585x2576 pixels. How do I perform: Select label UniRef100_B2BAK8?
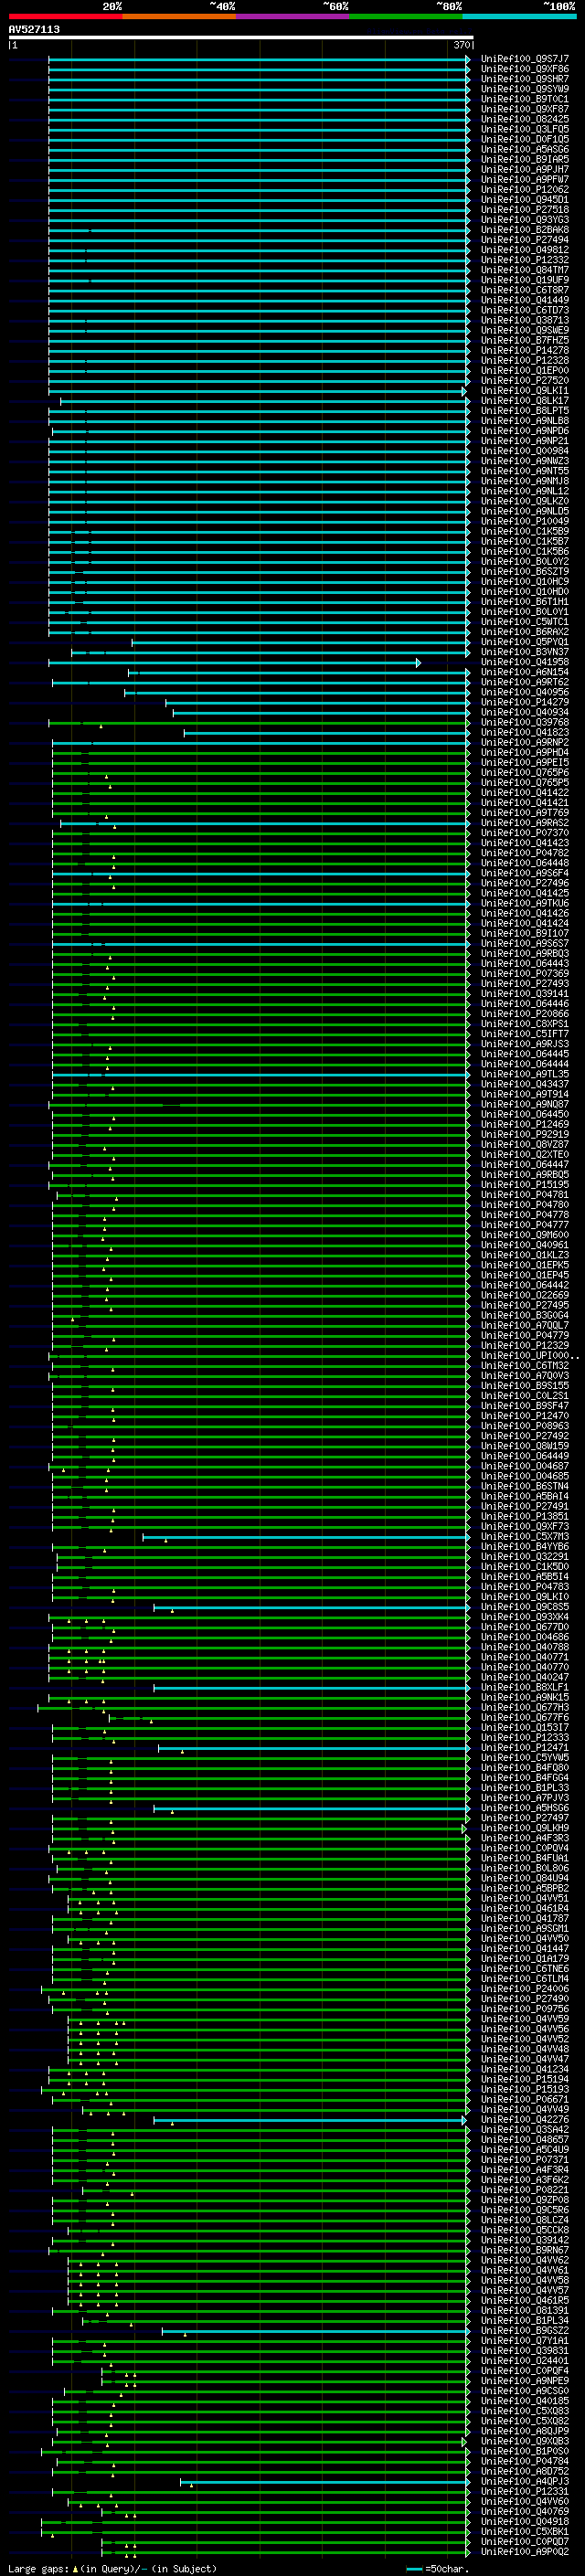525,230
